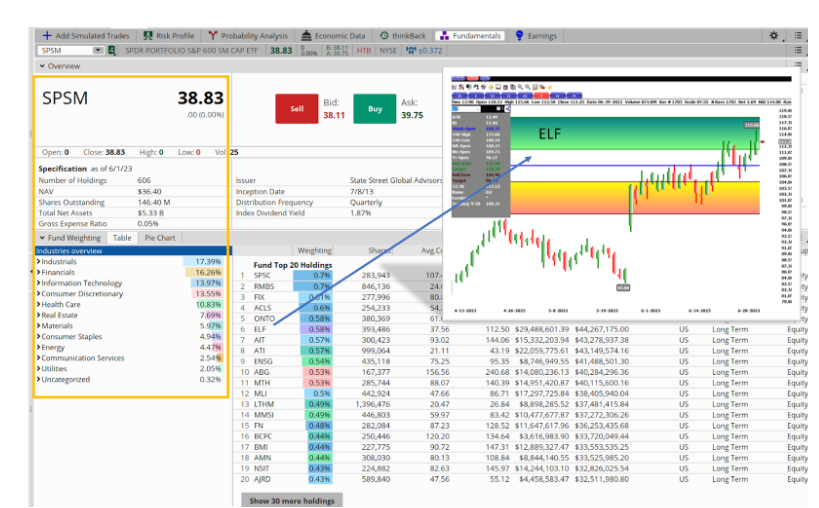Expand the Materials sector row

click(x=38, y=325)
